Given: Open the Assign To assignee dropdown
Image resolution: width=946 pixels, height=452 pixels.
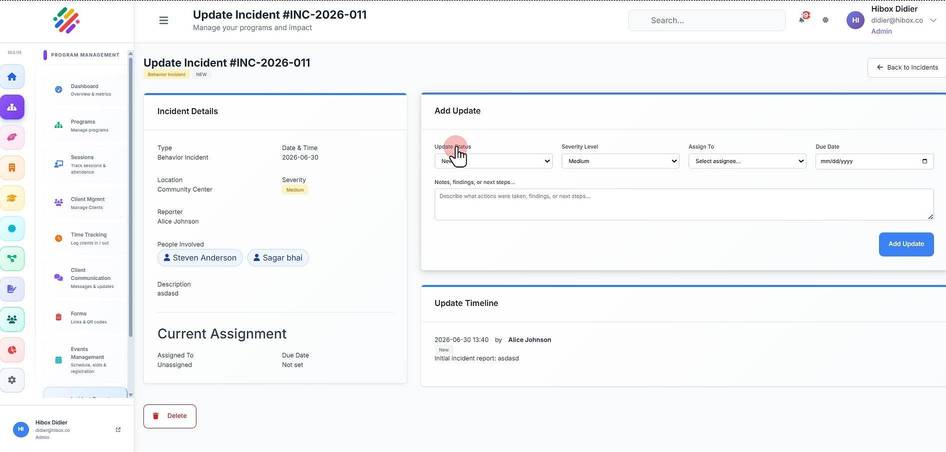Looking at the screenshot, I should pyautogui.click(x=747, y=161).
